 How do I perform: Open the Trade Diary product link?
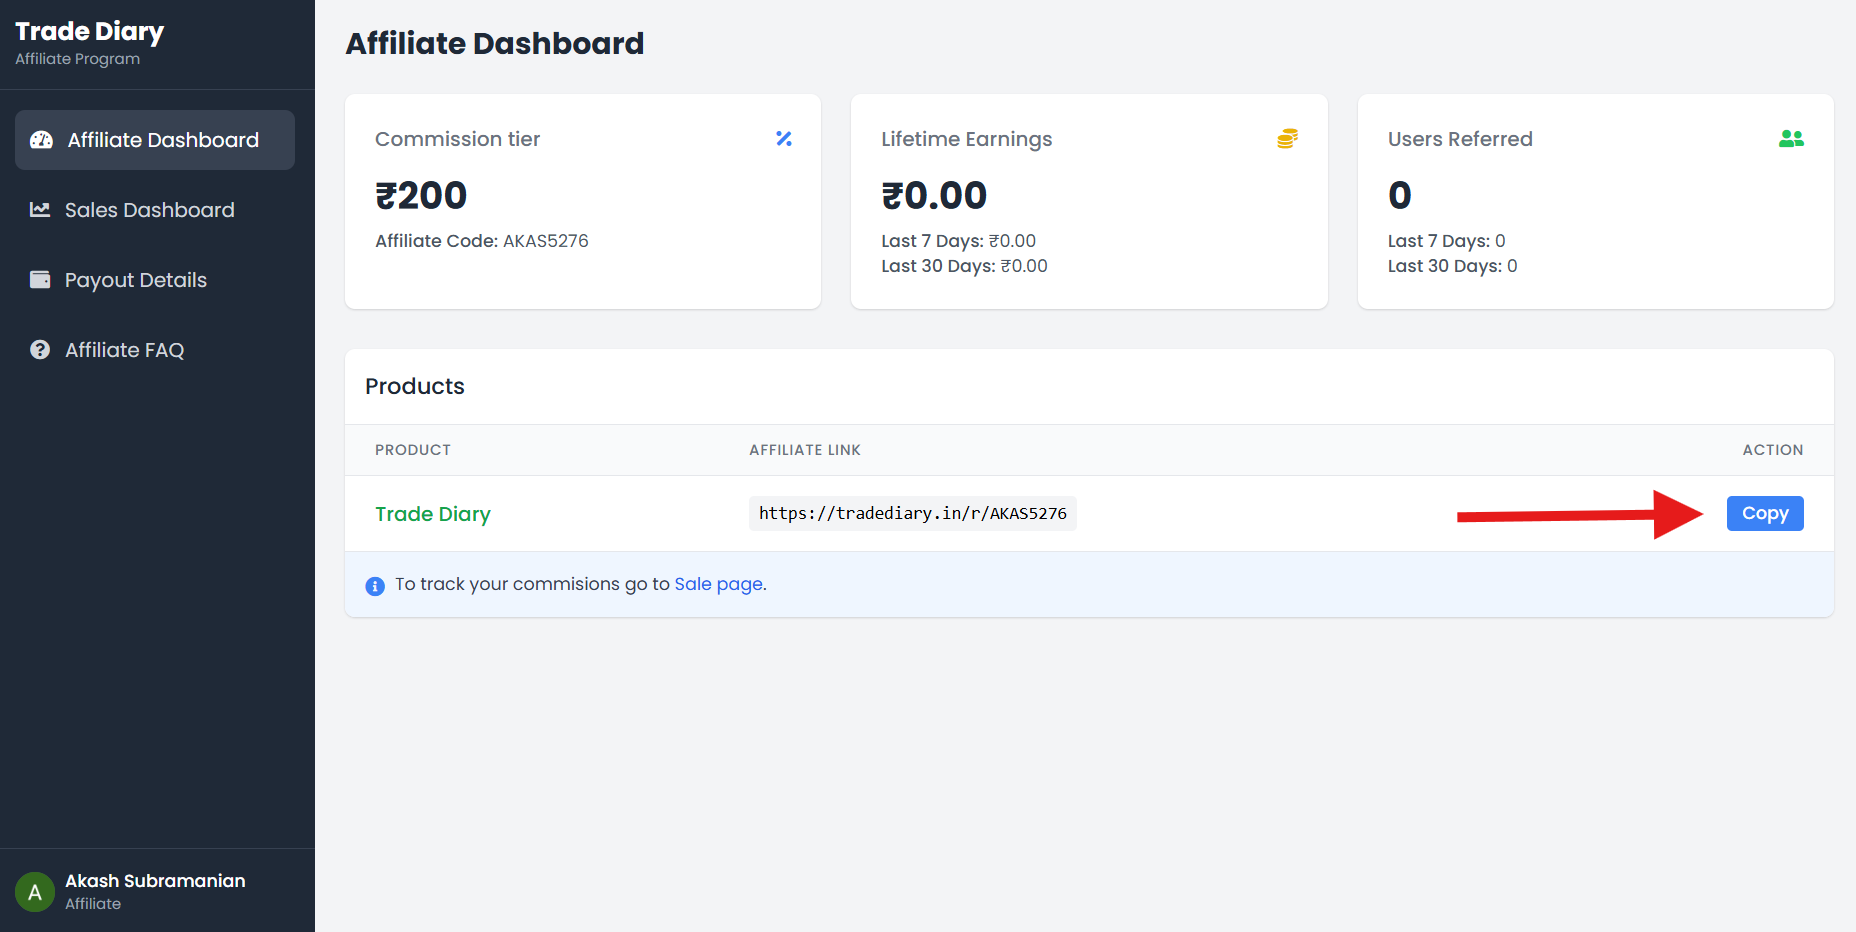pyautogui.click(x=433, y=514)
